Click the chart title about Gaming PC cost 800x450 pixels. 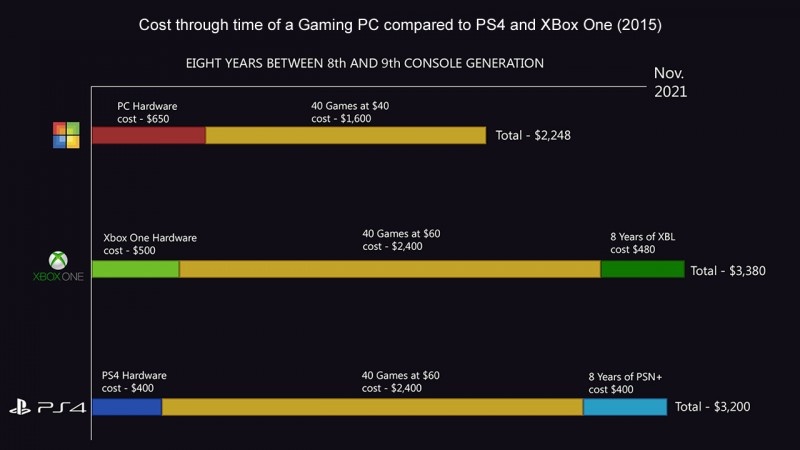point(399,24)
